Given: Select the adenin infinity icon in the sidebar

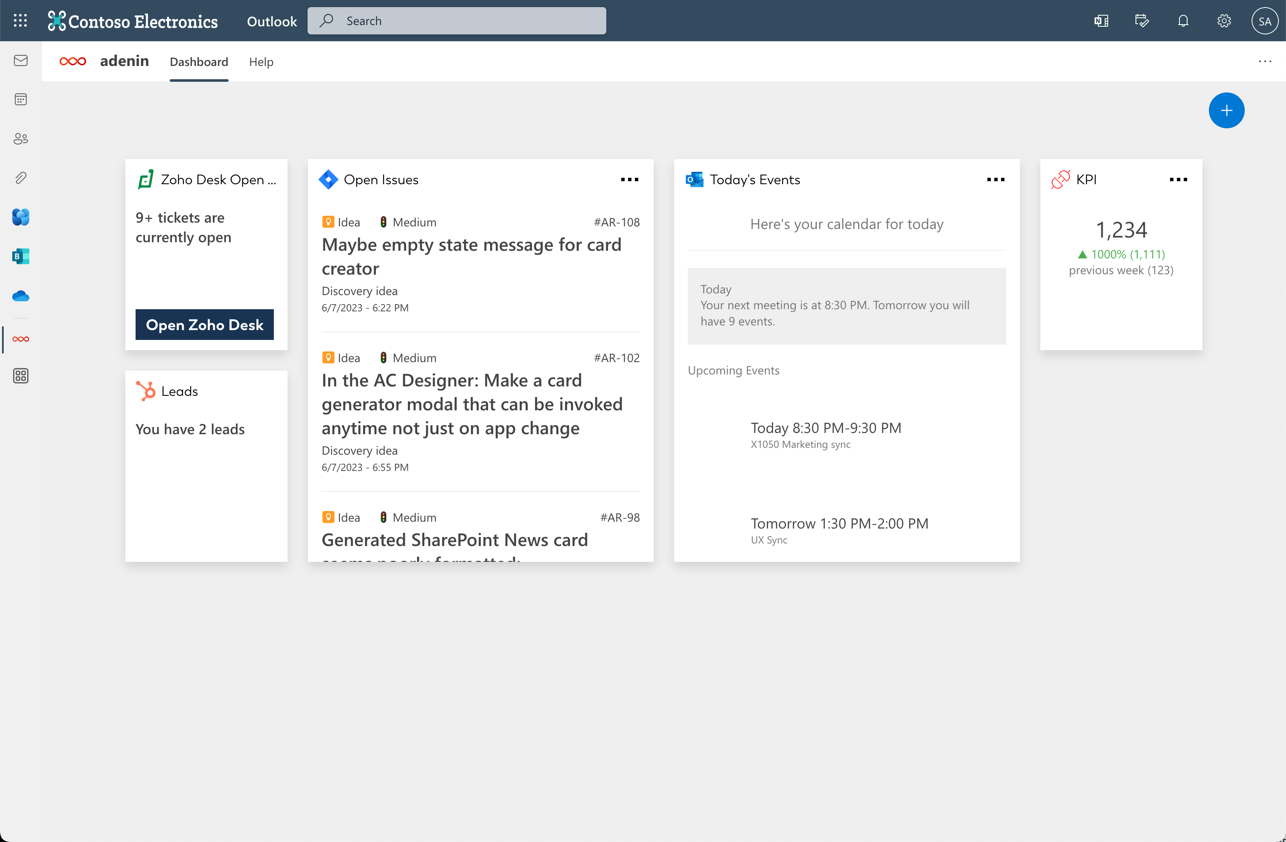Looking at the screenshot, I should click(x=21, y=339).
